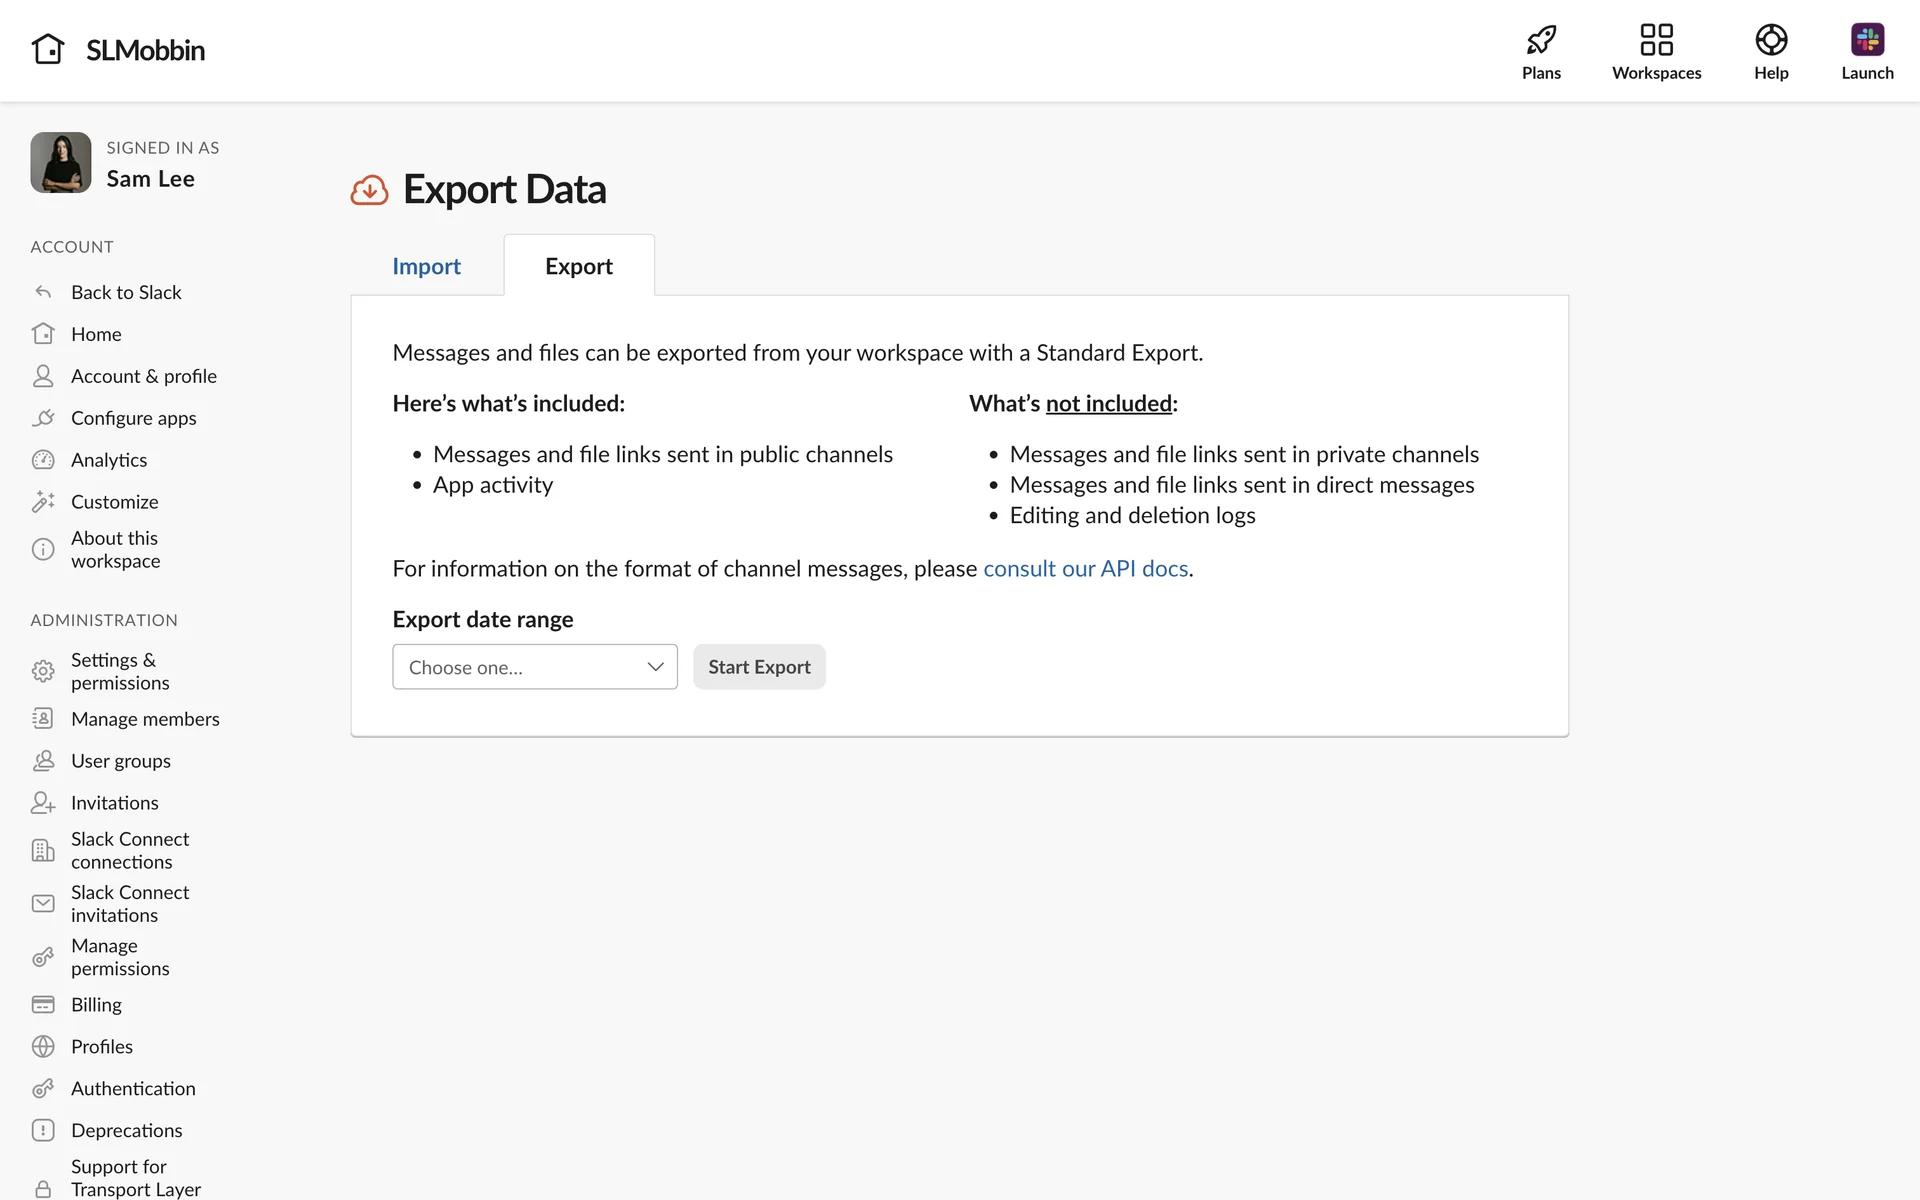1920x1200 pixels.
Task: Click Sam Lee's profile avatar
Action: click(x=61, y=163)
